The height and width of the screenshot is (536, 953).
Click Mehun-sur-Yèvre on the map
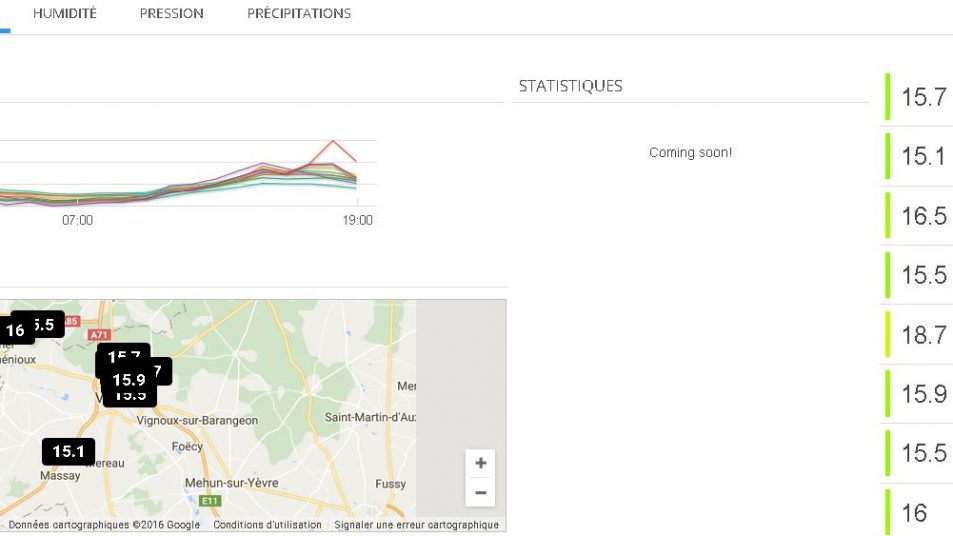pos(231,483)
